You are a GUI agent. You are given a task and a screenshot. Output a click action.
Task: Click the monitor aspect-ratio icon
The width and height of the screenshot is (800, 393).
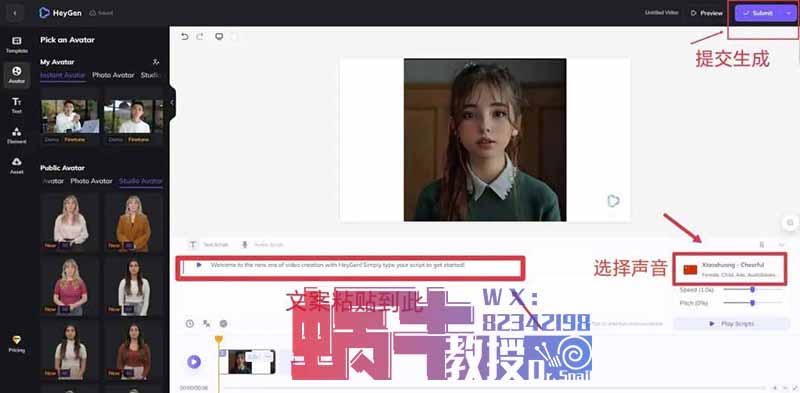click(219, 37)
